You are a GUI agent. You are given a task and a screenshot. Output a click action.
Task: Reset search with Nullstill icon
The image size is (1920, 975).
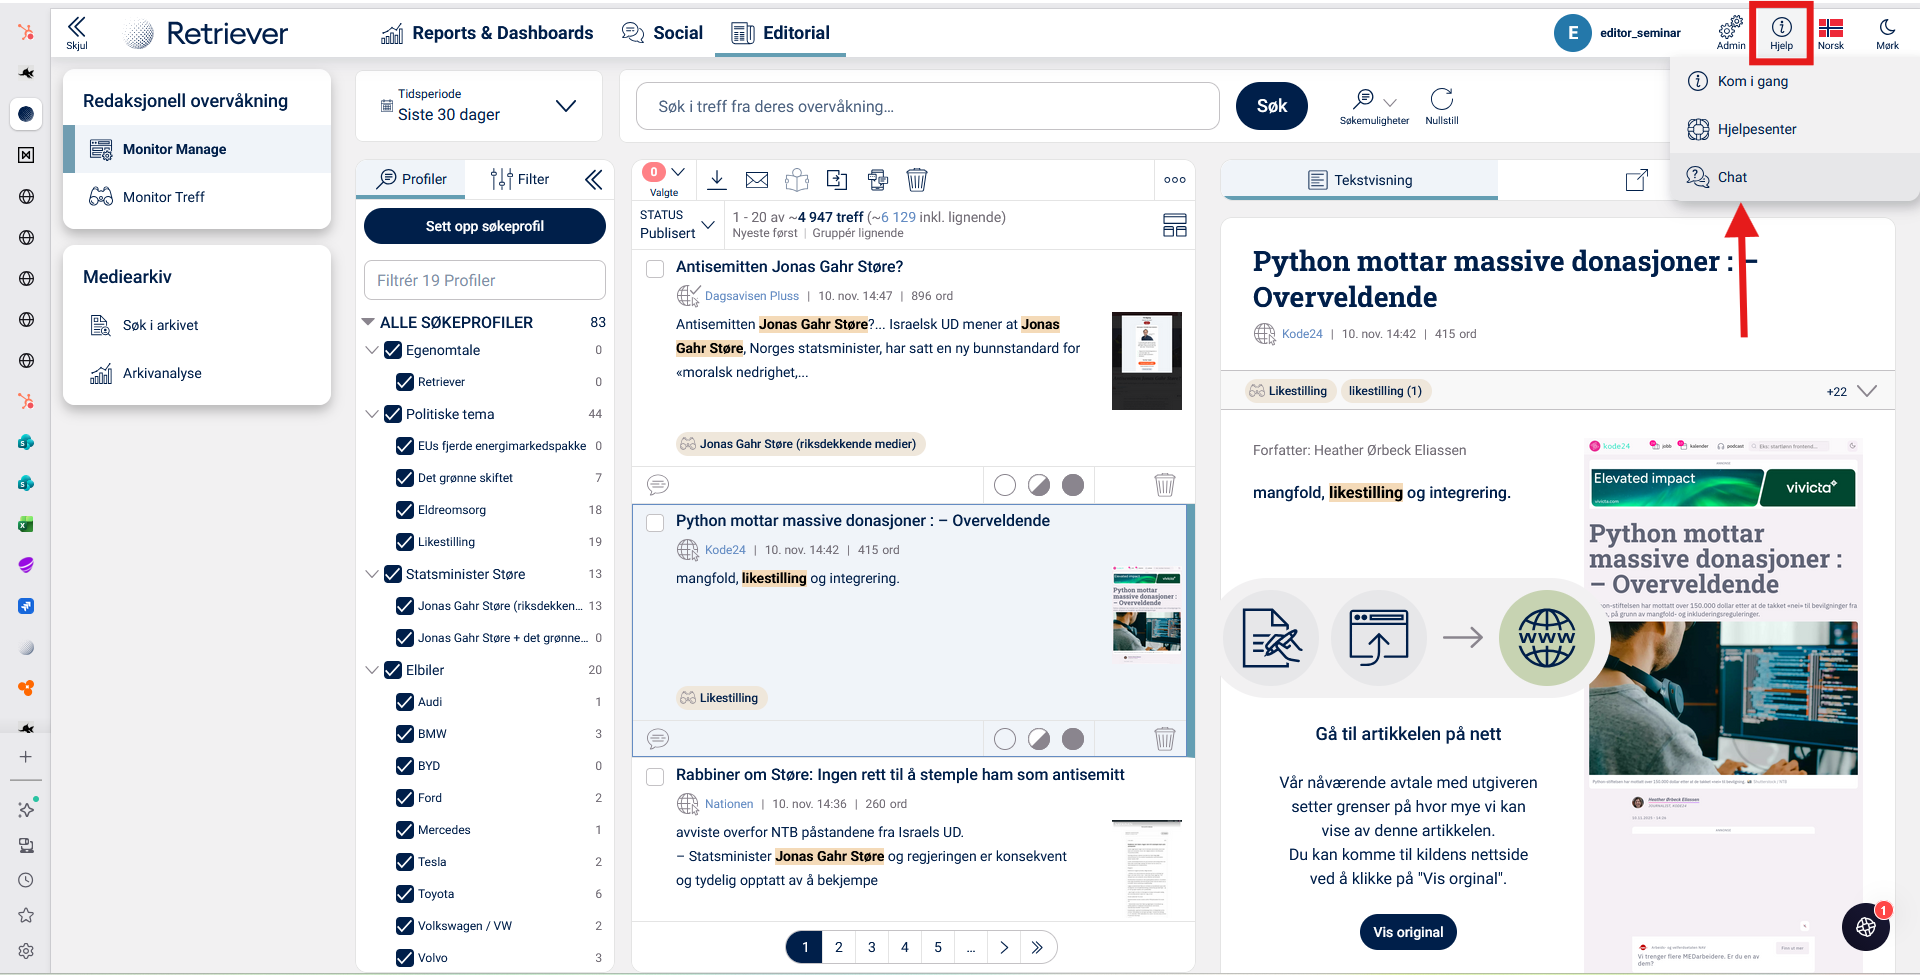(x=1442, y=106)
